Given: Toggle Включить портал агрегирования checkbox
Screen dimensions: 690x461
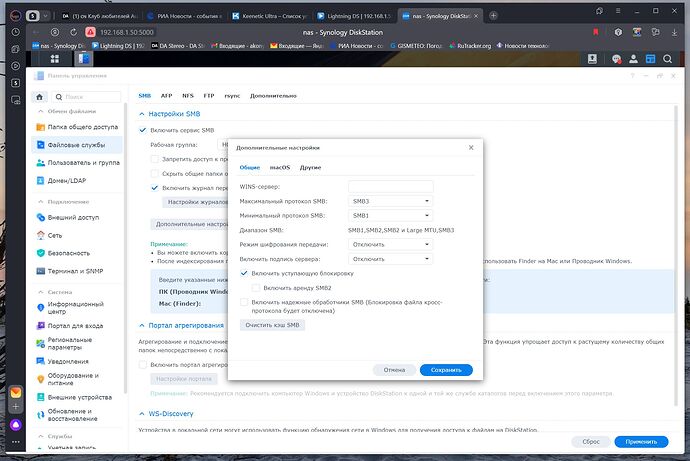Looking at the screenshot, I should [143, 365].
